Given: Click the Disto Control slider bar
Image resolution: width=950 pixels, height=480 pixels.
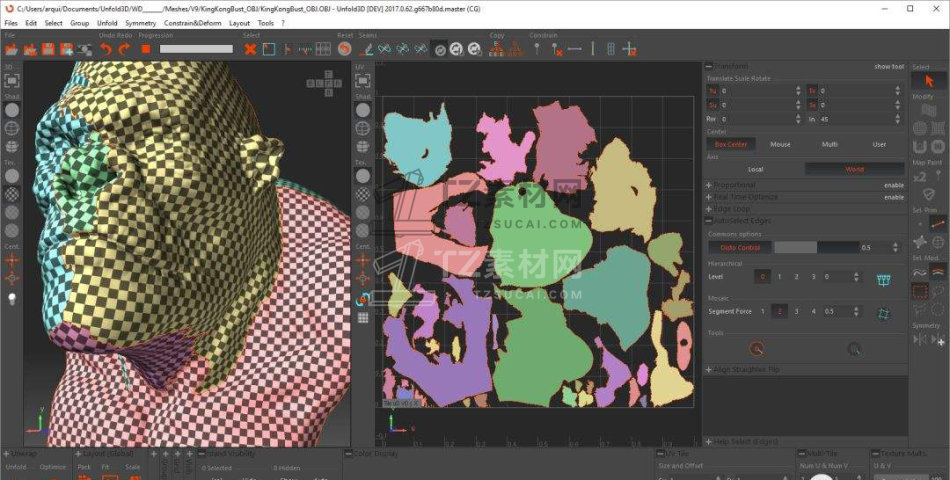Looking at the screenshot, I should tap(815, 247).
